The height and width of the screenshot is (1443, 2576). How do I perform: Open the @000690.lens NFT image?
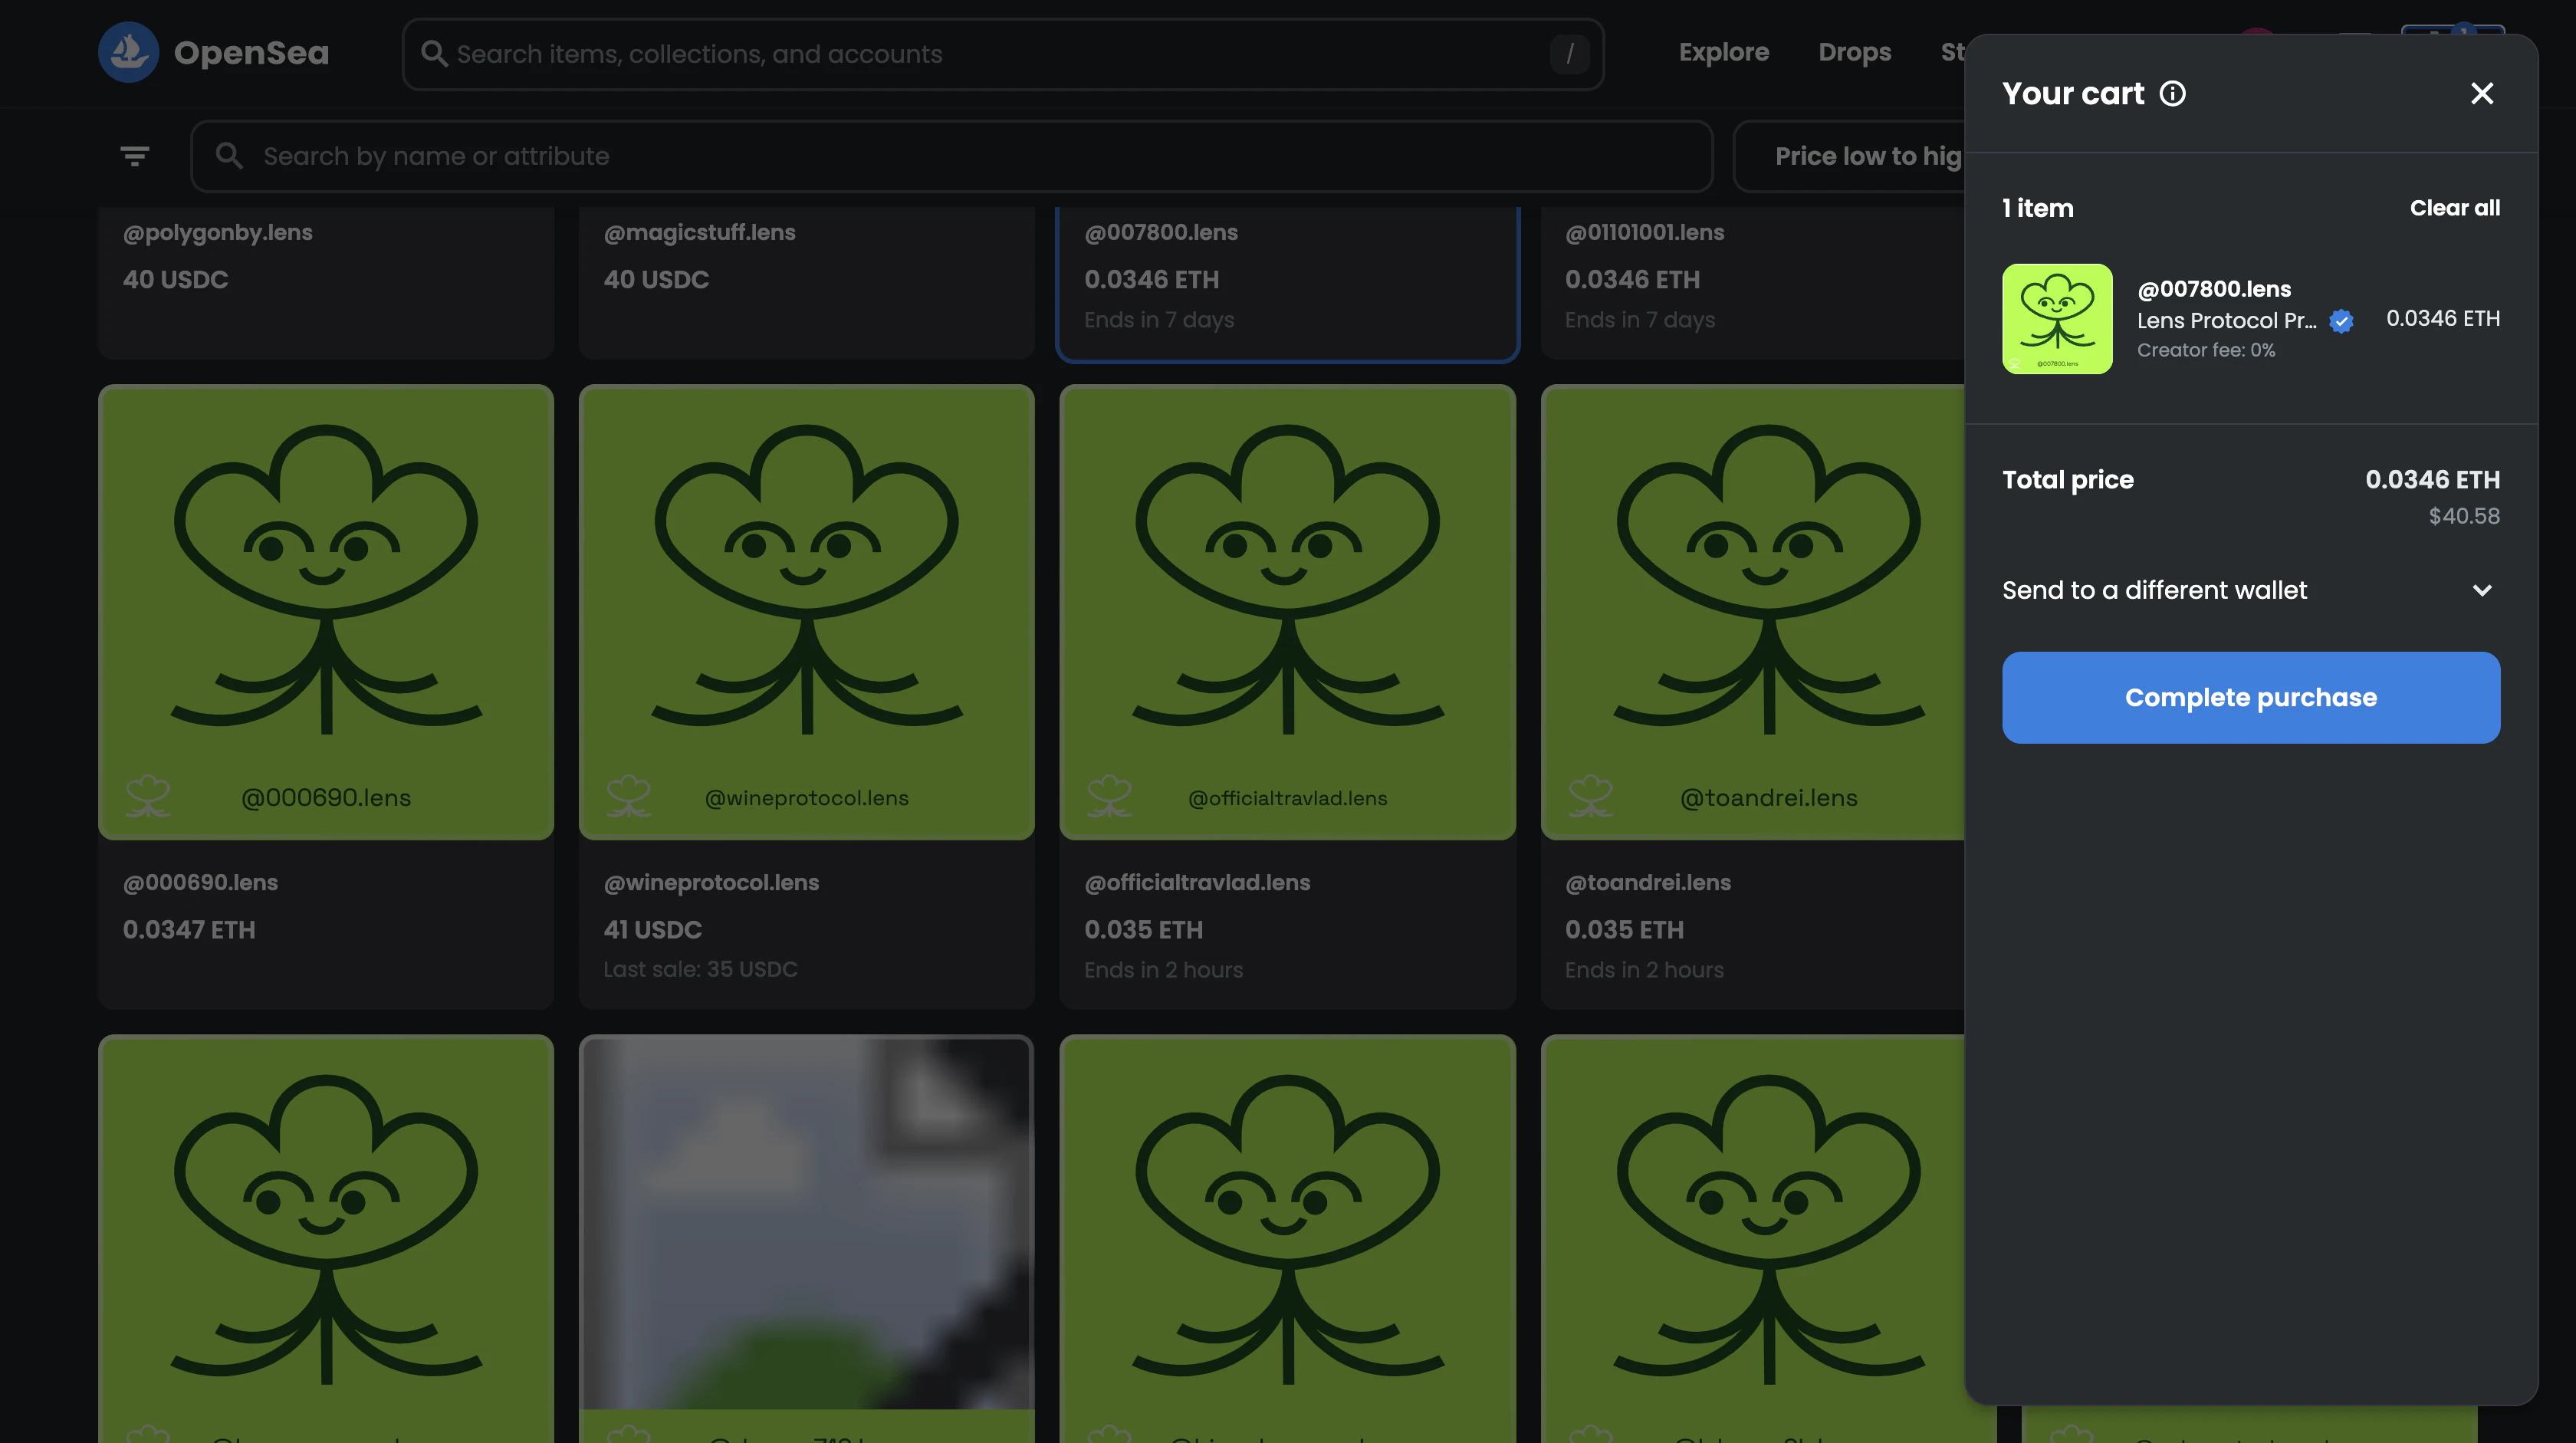pos(326,612)
